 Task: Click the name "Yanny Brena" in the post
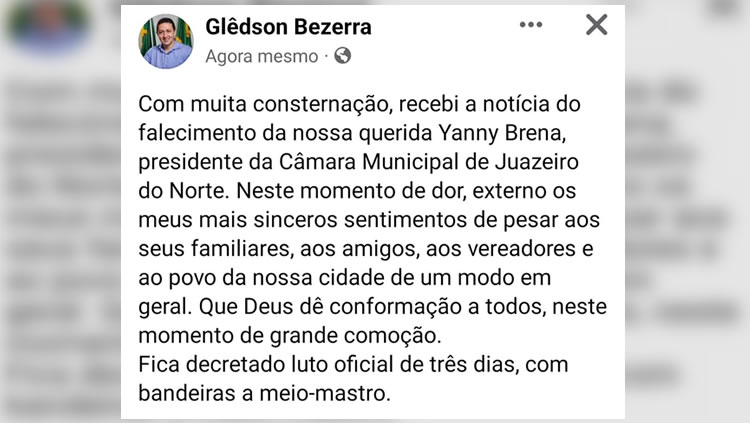tap(502, 133)
